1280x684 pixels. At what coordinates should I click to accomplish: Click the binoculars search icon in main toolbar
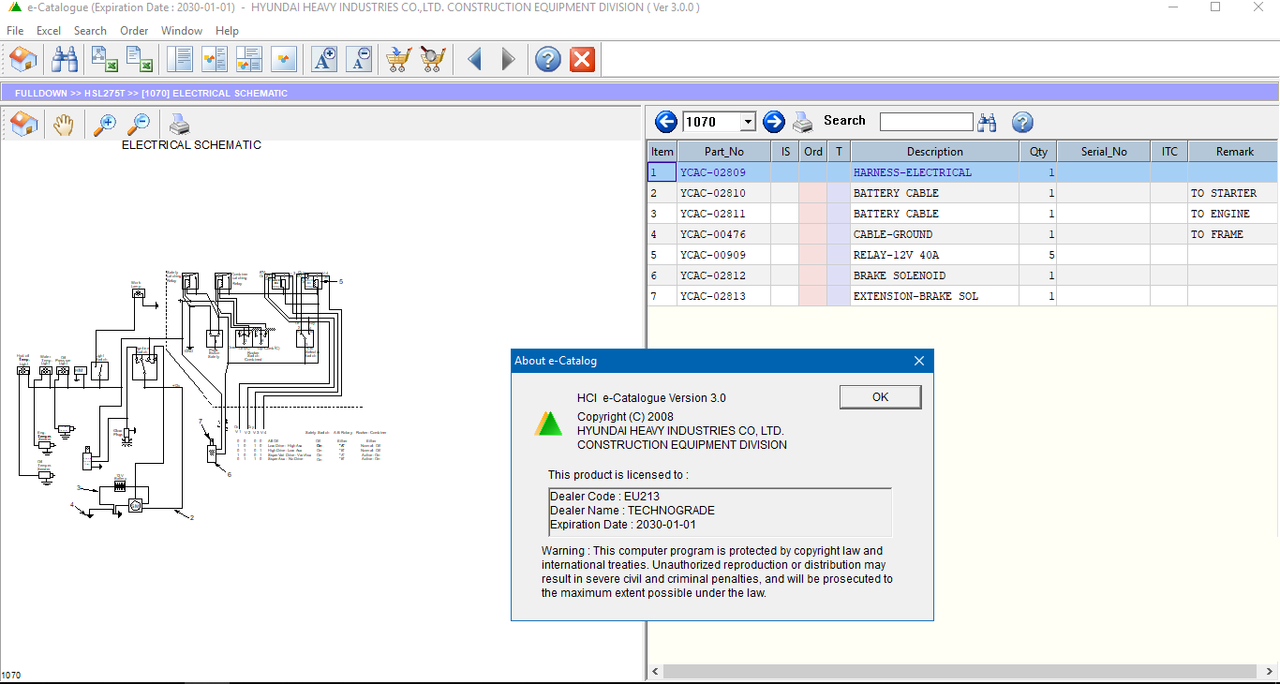(x=65, y=60)
